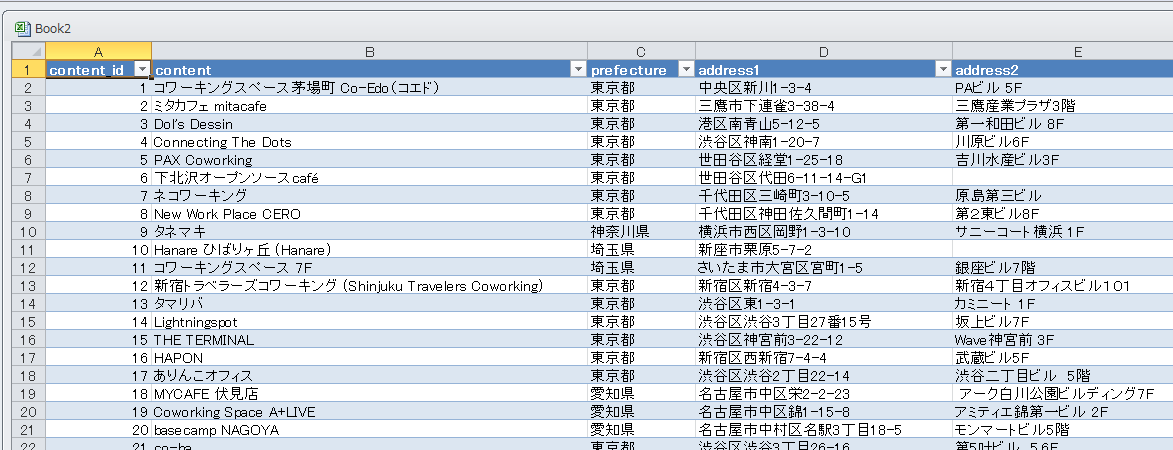
Task: Click cell 'ありんこオフィス'
Action: tap(370, 375)
